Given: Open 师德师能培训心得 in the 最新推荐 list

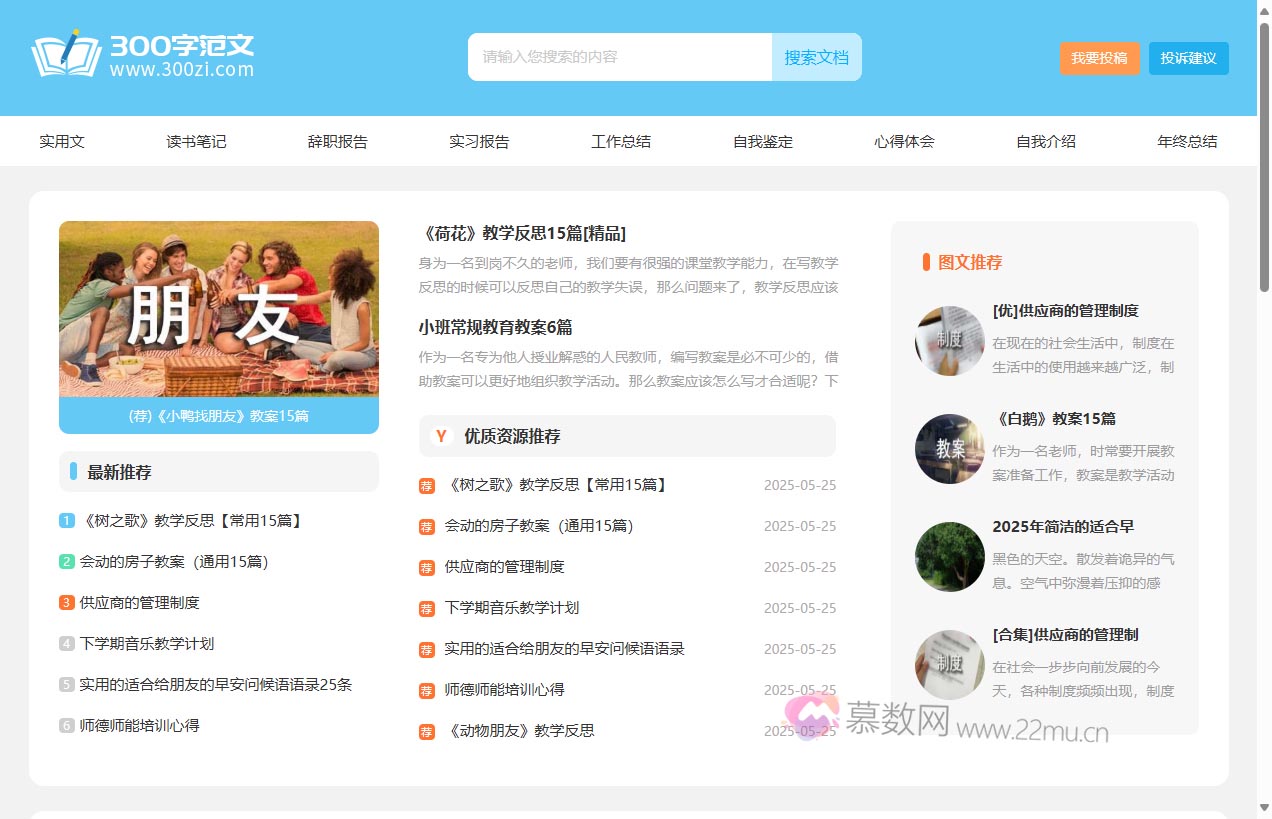Looking at the screenshot, I should pos(139,725).
